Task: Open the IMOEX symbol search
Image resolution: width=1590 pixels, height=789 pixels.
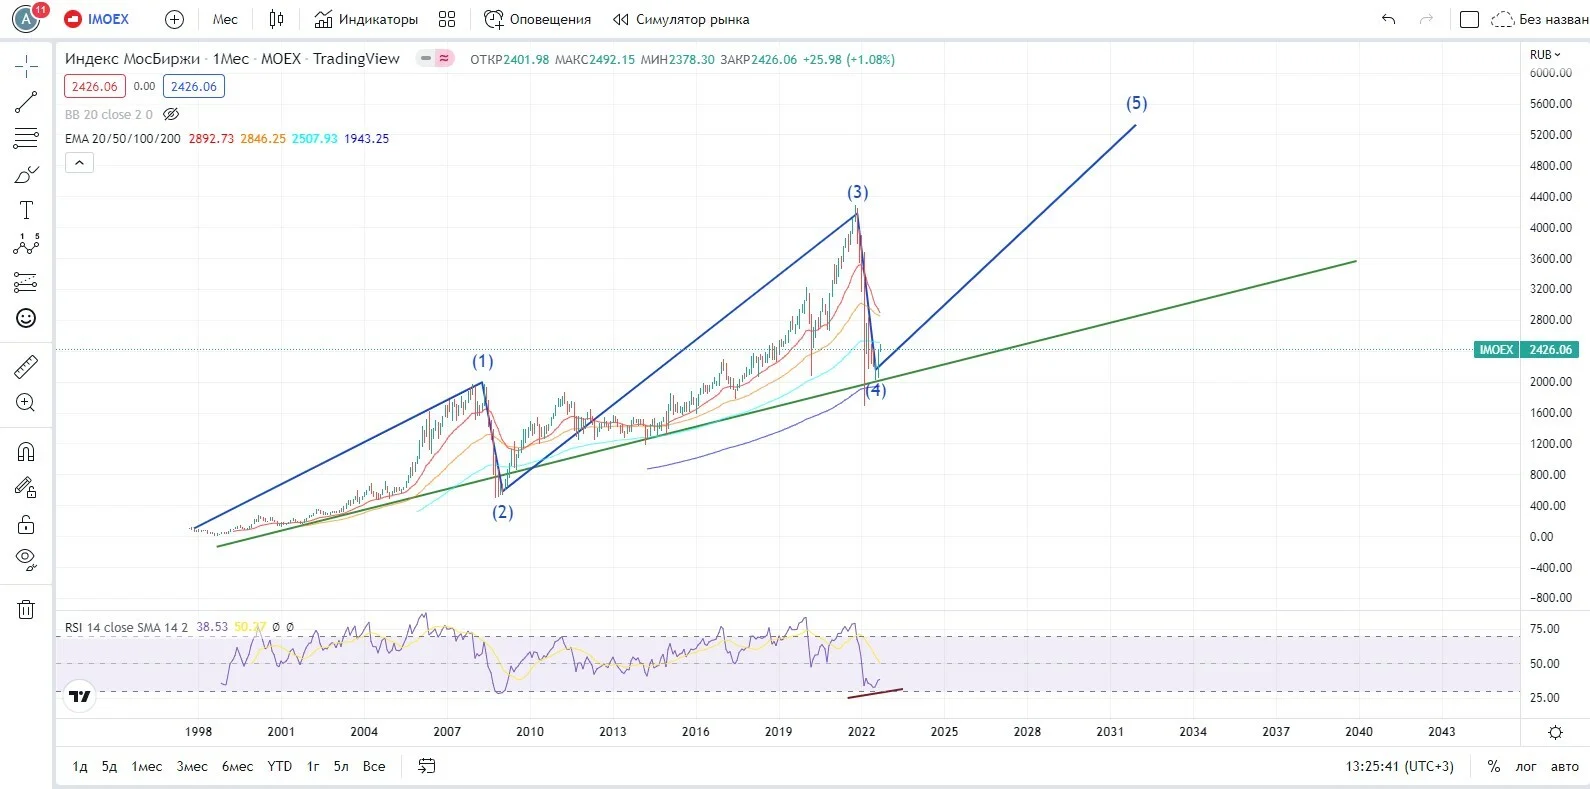Action: (x=97, y=19)
